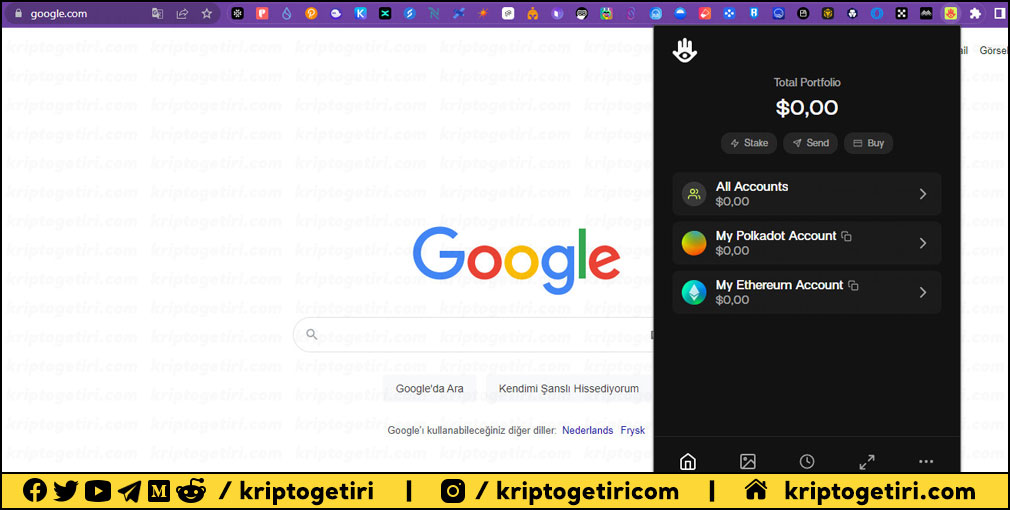1010x510 pixels.
Task: Select My Ethereum Account avatar
Action: pos(694,292)
